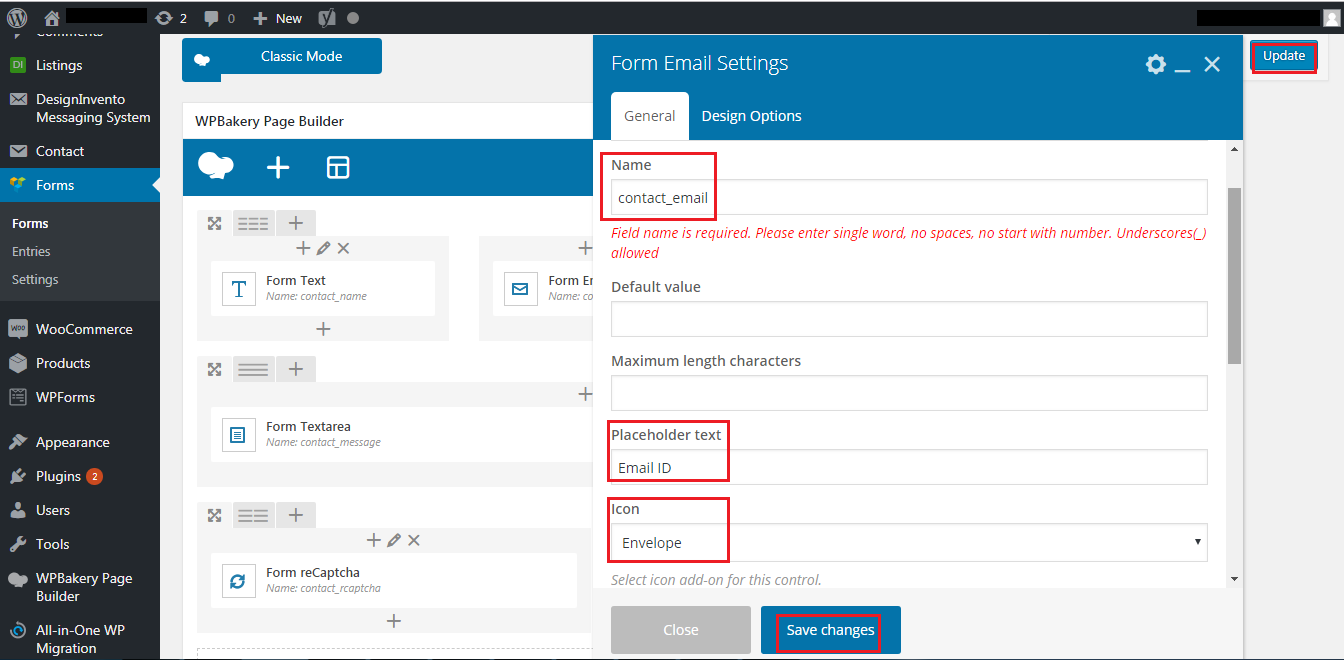Add a column to Form Textarea row

[296, 369]
